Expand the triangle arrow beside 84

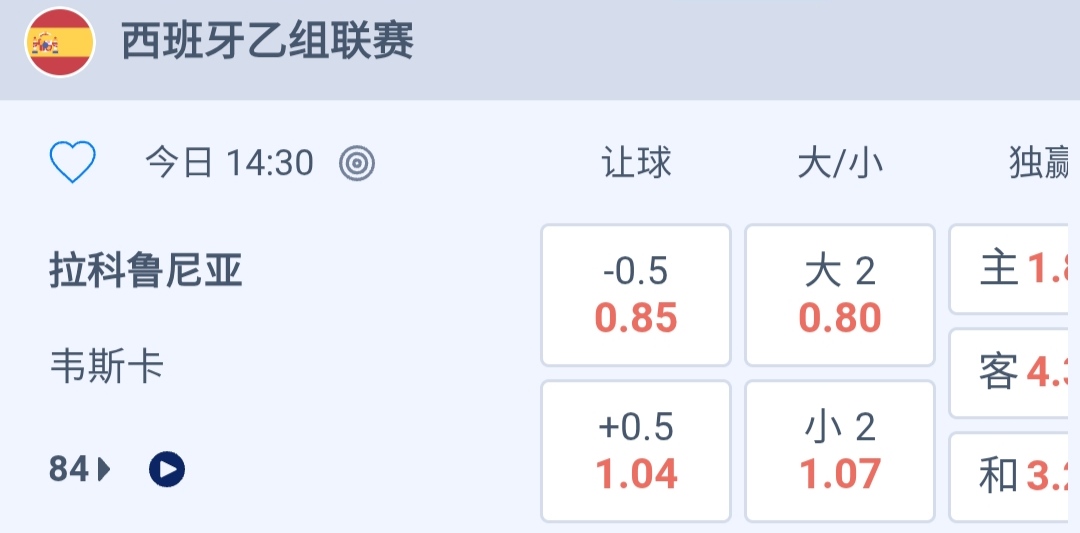(x=104, y=468)
